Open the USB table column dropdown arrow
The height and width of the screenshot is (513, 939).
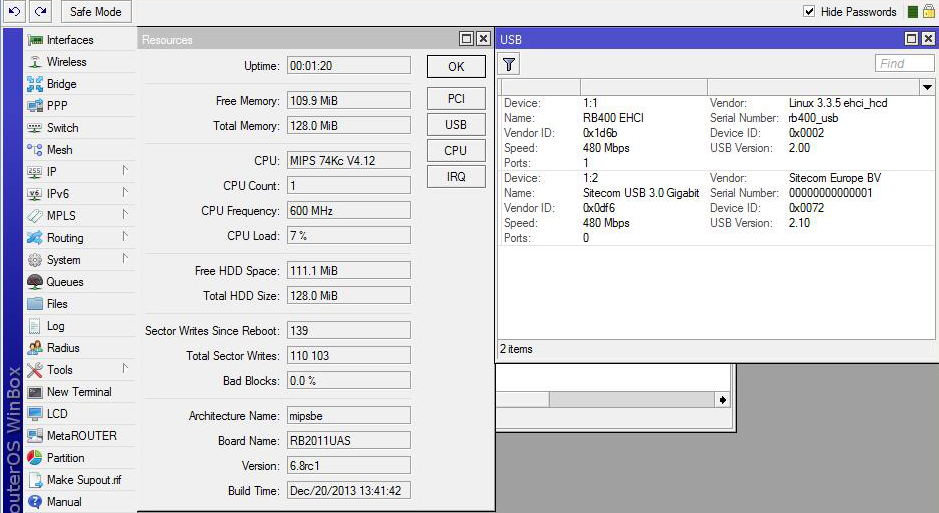click(x=927, y=87)
